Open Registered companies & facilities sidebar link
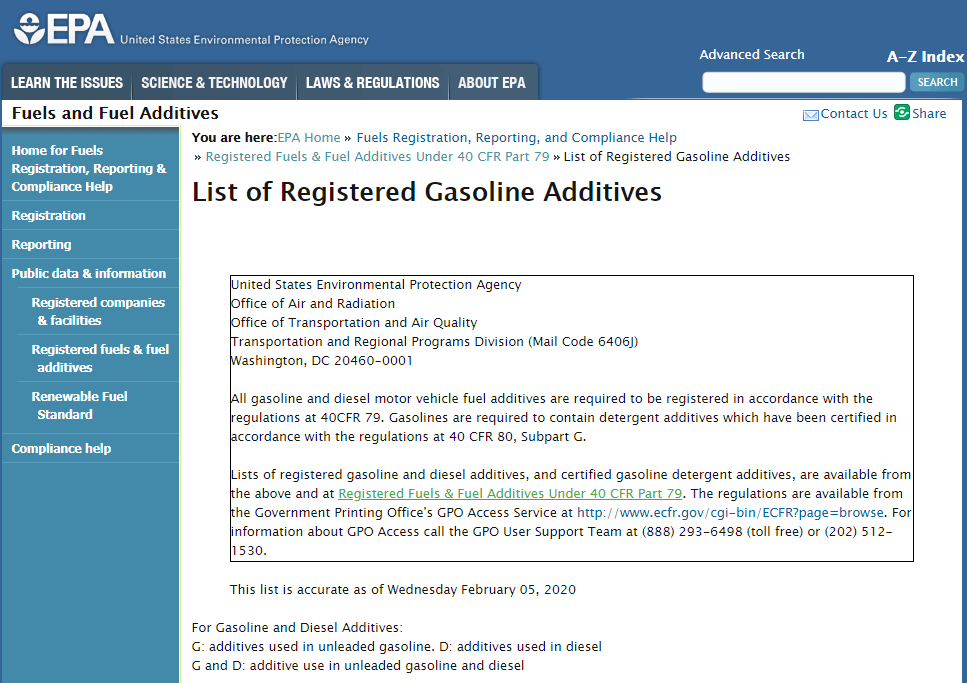The width and height of the screenshot is (967, 683). [98, 312]
